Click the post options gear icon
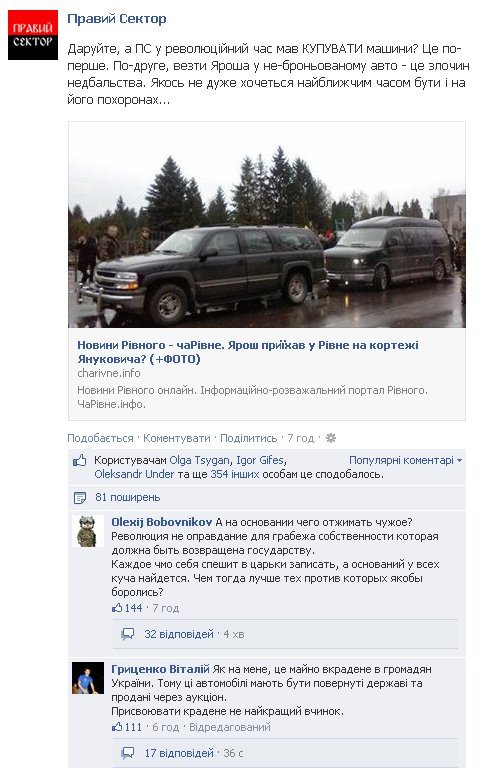498x768 pixels. tap(331, 438)
